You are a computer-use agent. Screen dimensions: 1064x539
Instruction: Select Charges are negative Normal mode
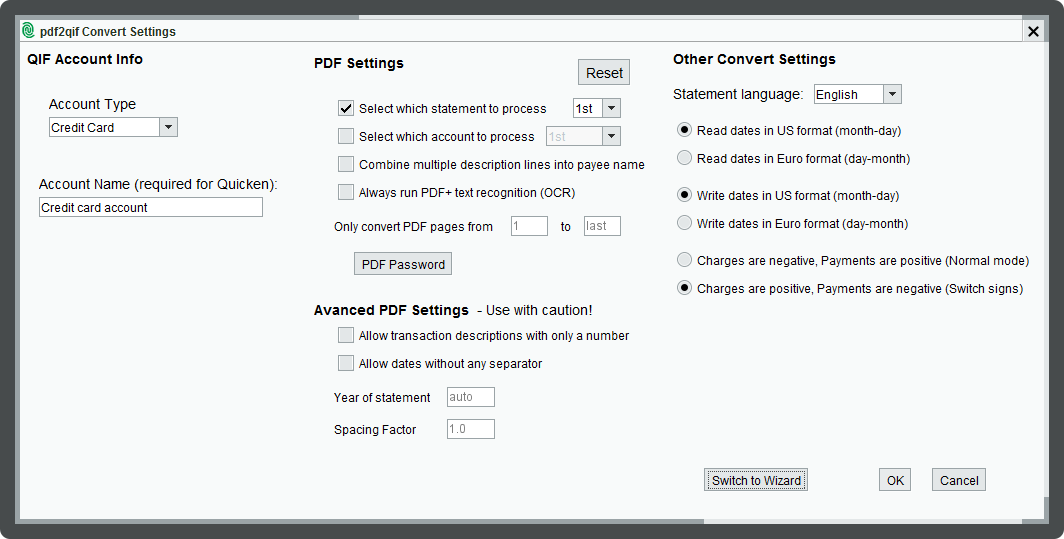[685, 260]
